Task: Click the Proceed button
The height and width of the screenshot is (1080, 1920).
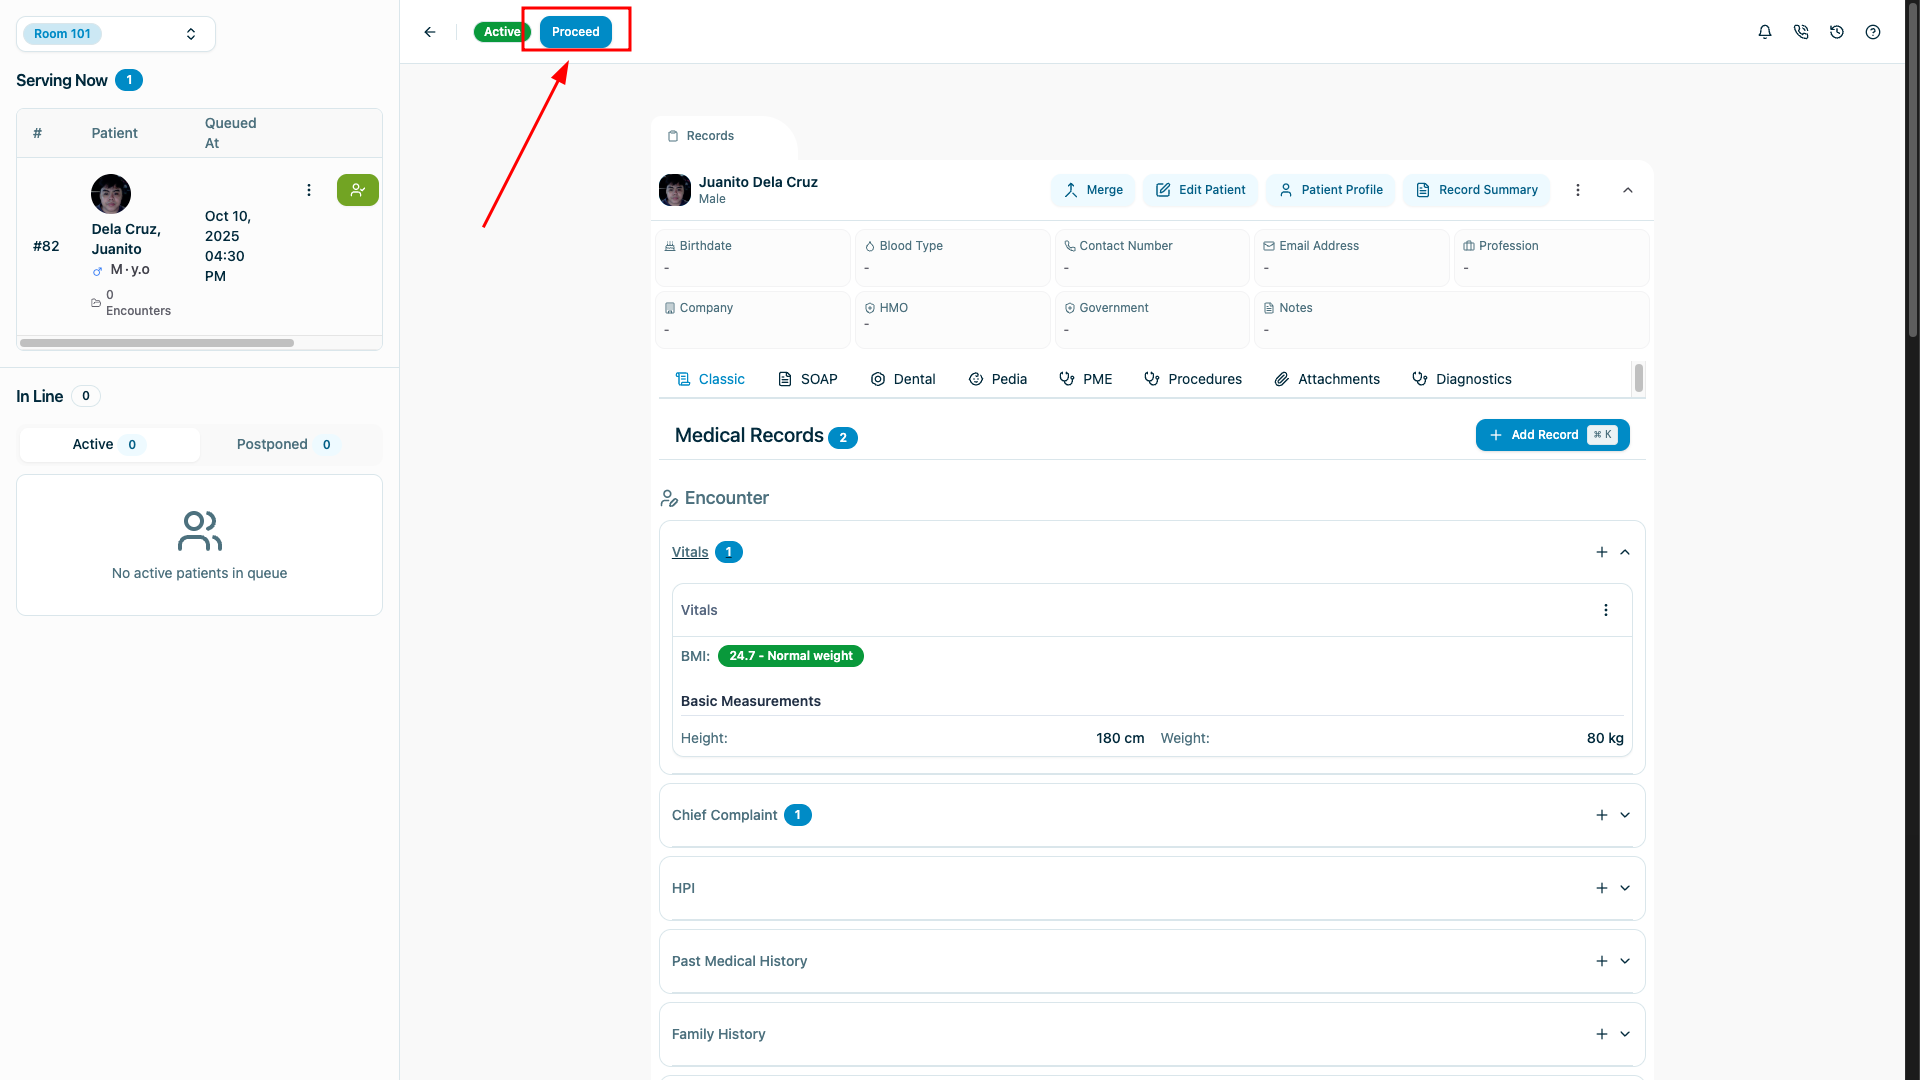Action: [x=576, y=32]
